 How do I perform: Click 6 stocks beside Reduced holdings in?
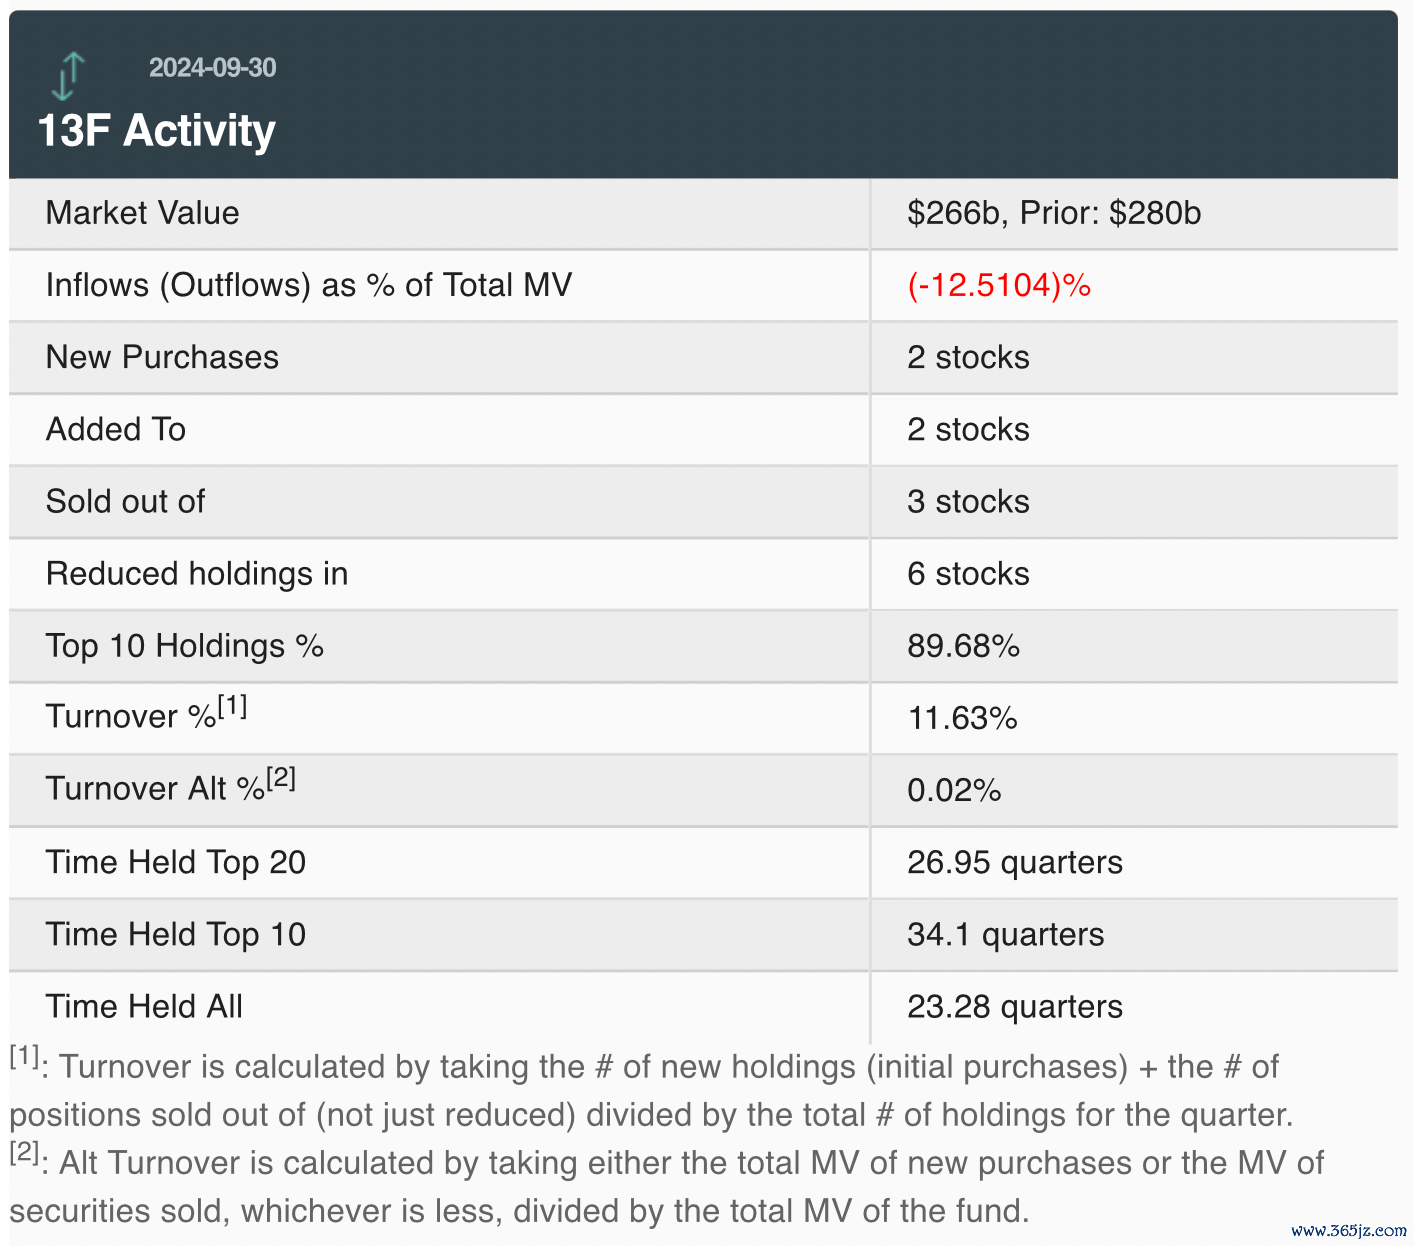point(968,573)
